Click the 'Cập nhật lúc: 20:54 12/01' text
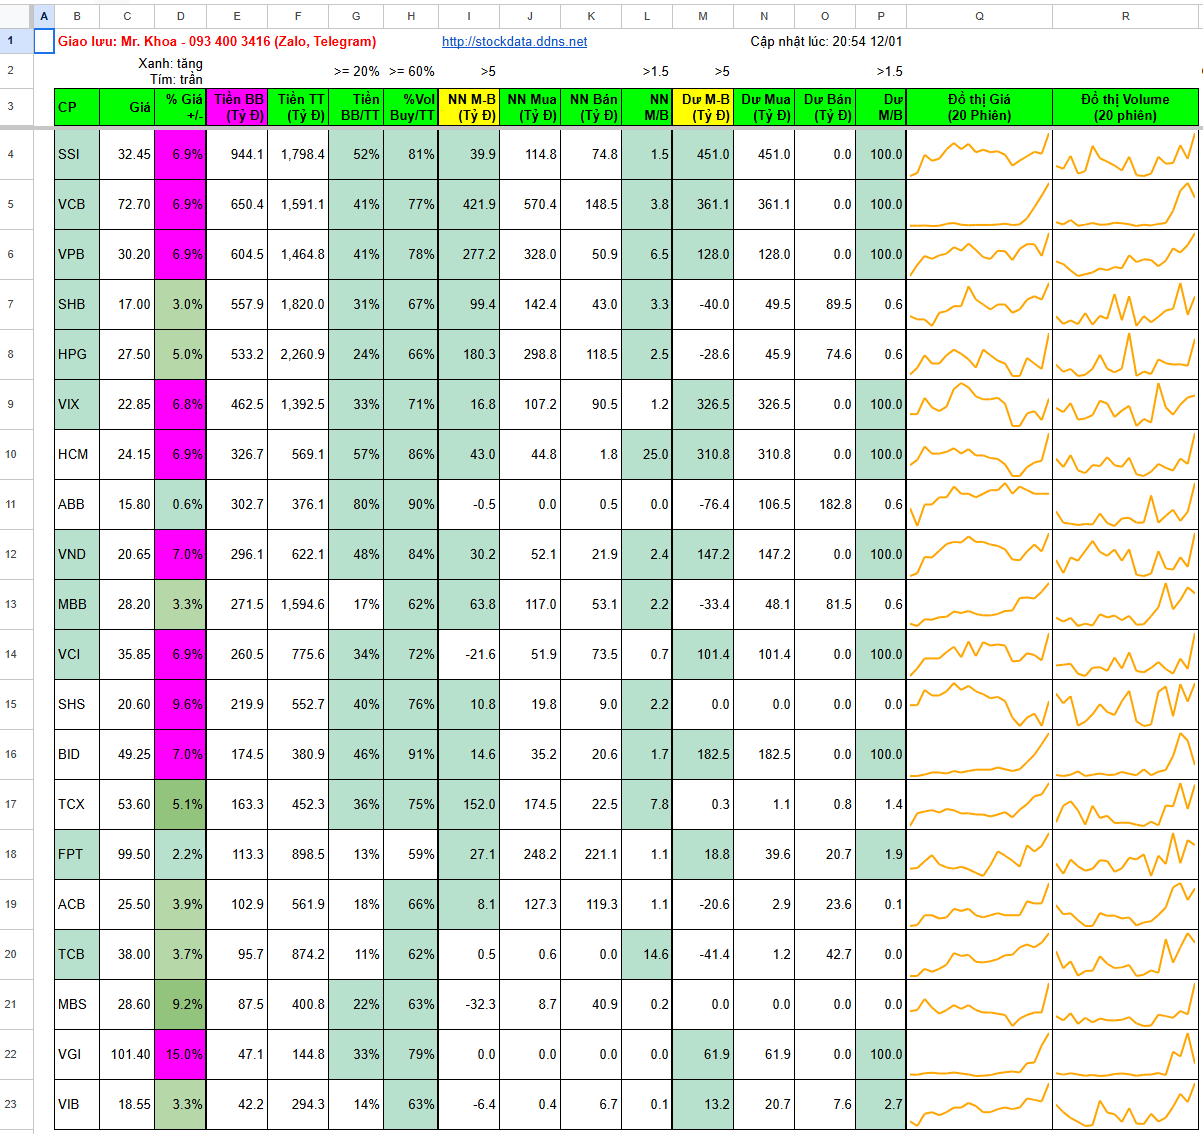The image size is (1203, 1134). point(826,42)
